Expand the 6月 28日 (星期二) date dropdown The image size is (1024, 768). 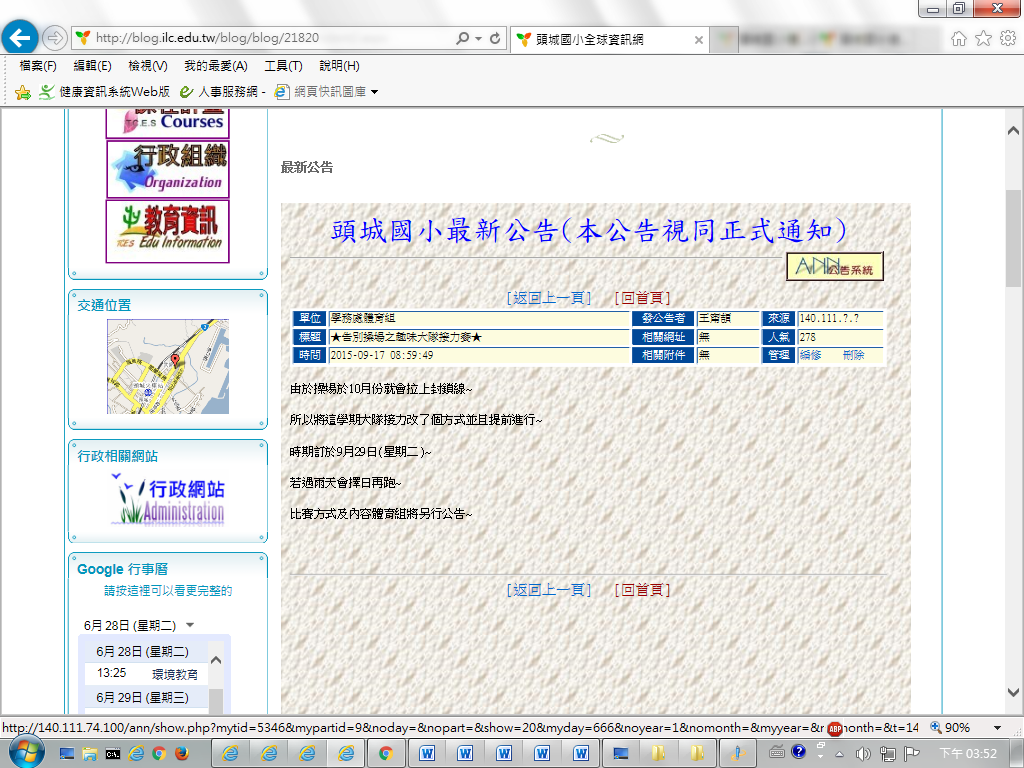click(190, 625)
